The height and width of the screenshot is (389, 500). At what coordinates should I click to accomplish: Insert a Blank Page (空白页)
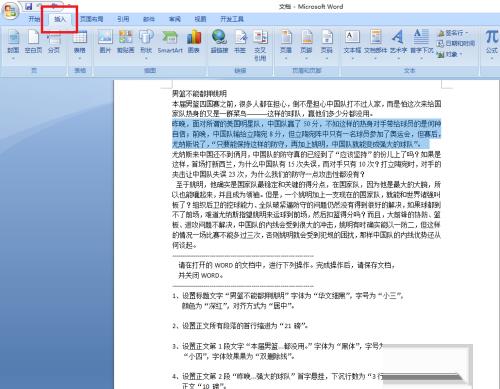(33, 41)
